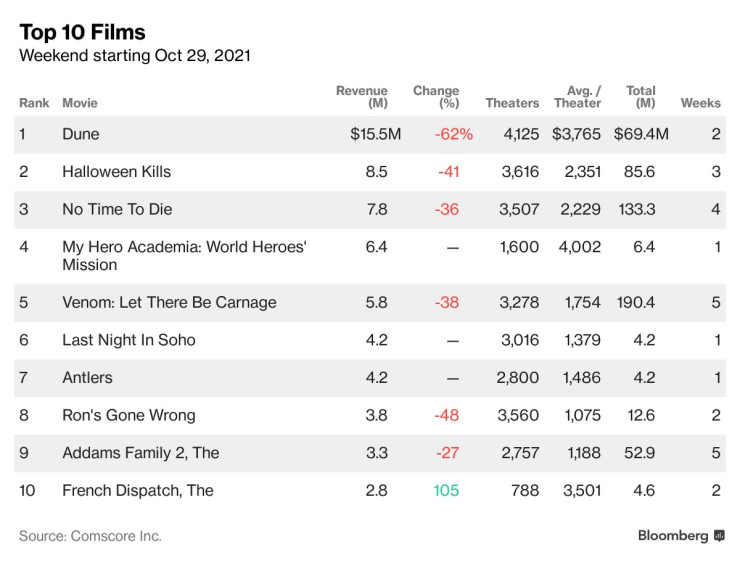
Task: Click the Weeks column header
Action: pos(700,103)
